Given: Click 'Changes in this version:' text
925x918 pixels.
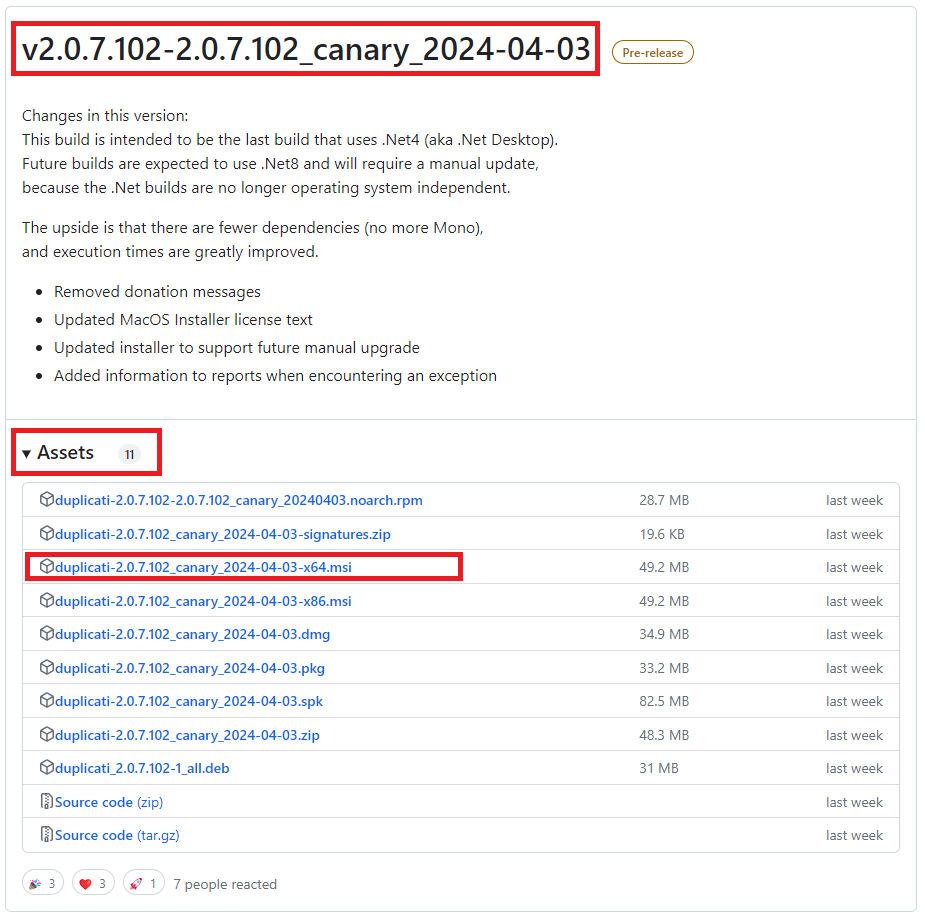Looking at the screenshot, I should pyautogui.click(x=105, y=116).
